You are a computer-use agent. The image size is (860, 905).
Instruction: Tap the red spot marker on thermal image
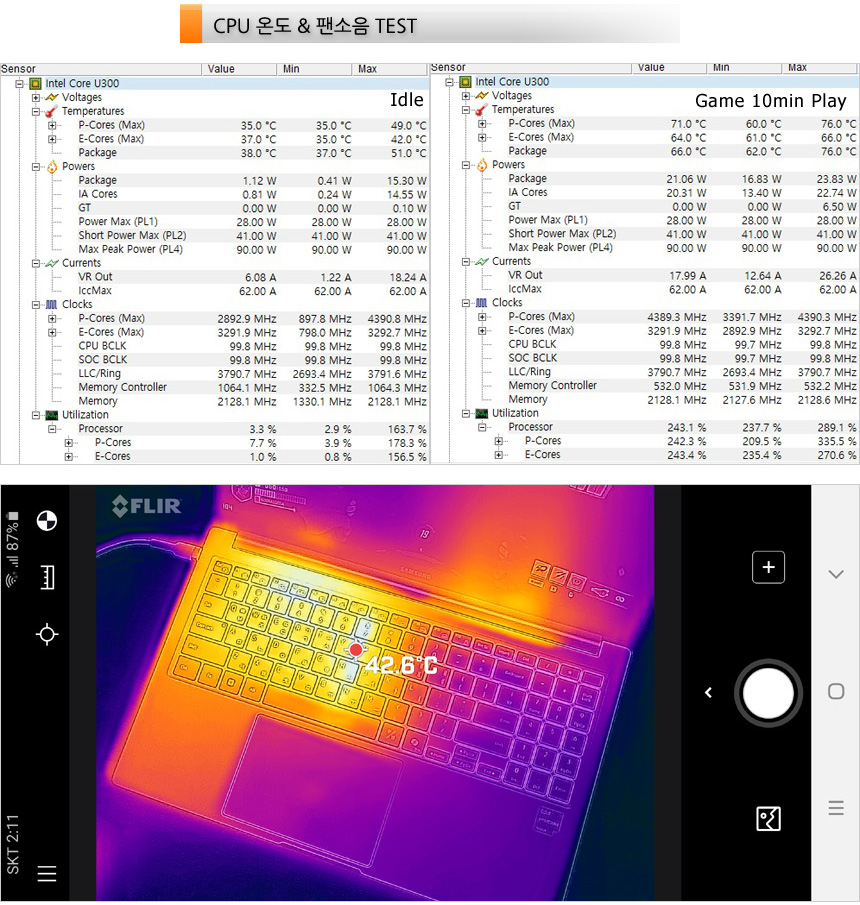tap(356, 650)
